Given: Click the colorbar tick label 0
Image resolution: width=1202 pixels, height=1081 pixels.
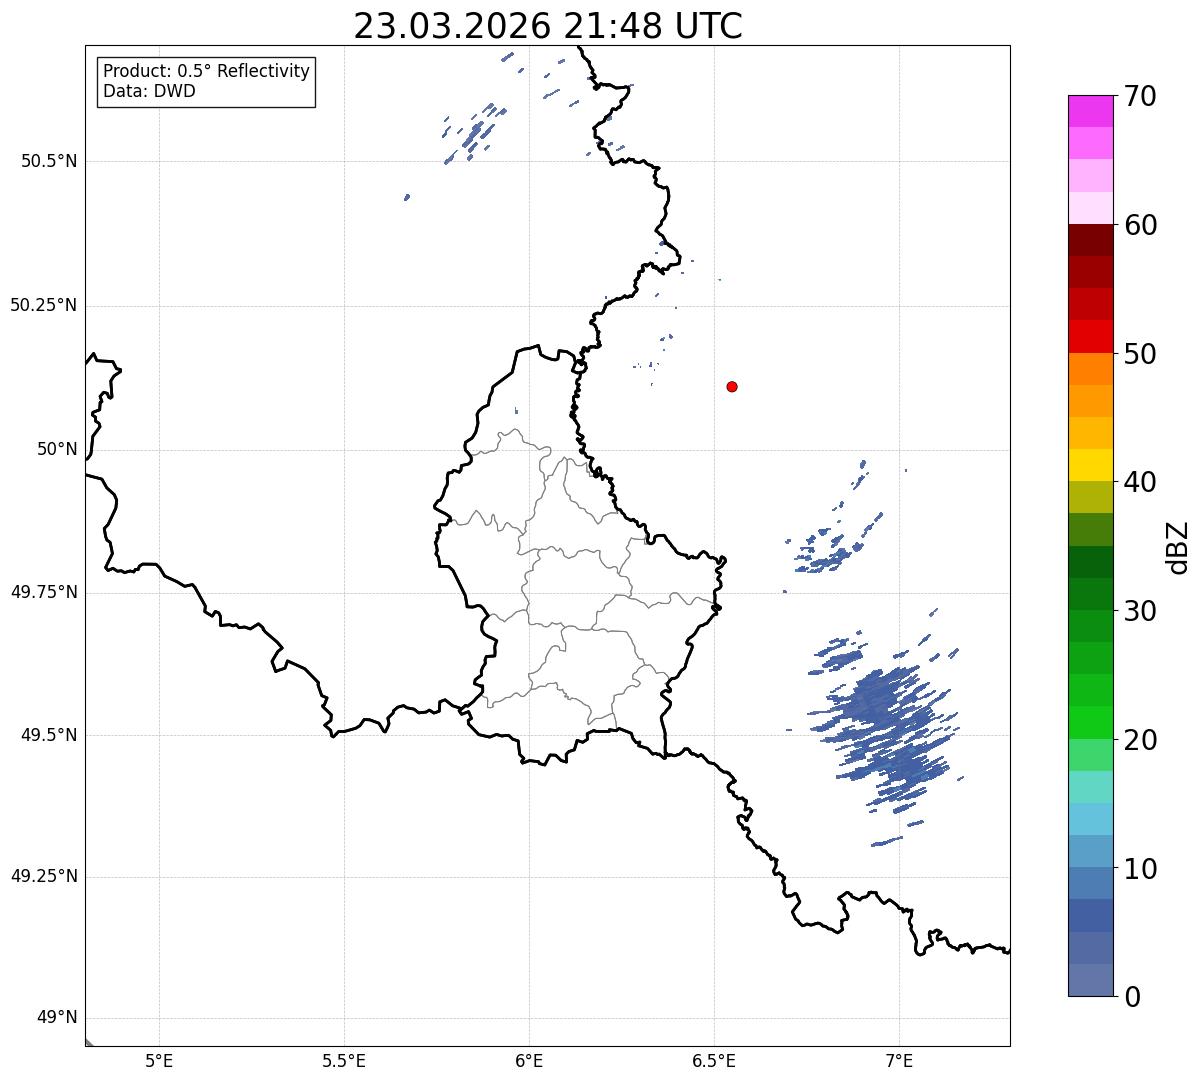Looking at the screenshot, I should click(x=1132, y=997).
